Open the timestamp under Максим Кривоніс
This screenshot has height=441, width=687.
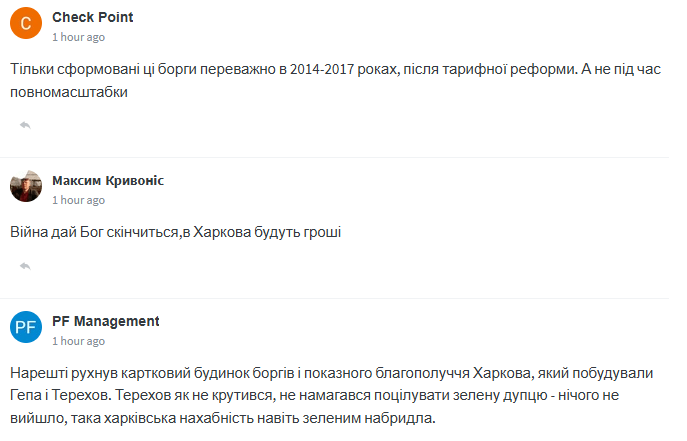pyautogui.click(x=78, y=200)
